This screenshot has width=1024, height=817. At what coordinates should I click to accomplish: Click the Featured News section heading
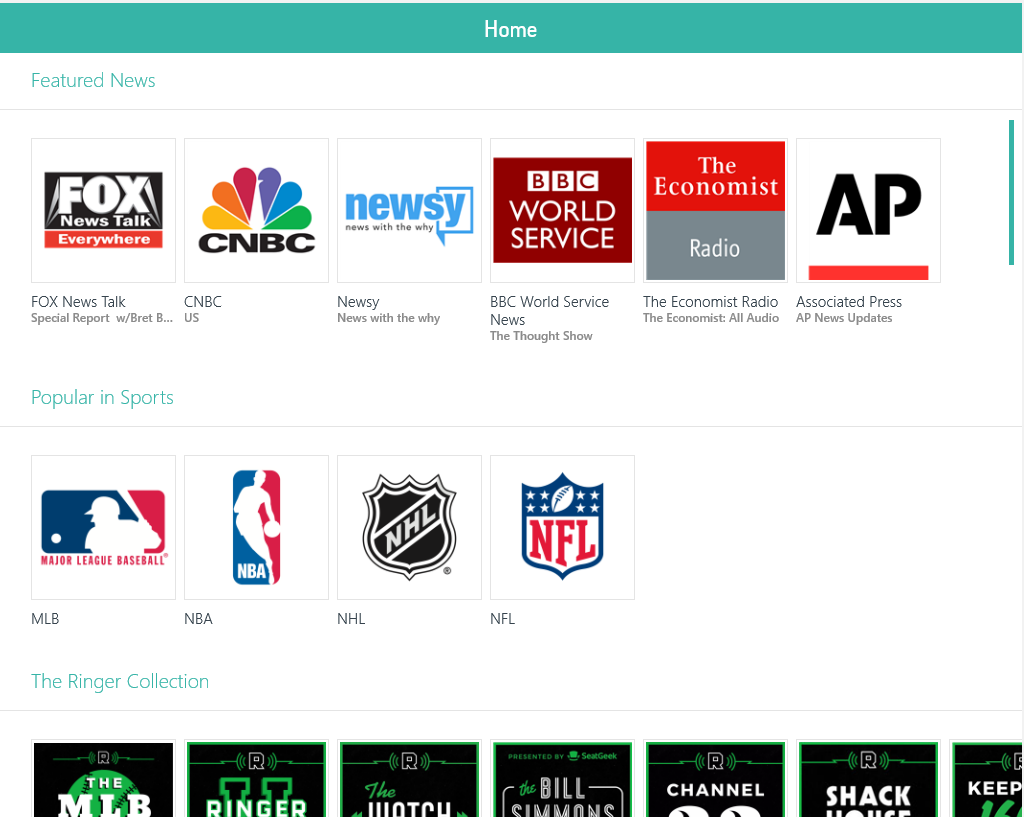(93, 80)
